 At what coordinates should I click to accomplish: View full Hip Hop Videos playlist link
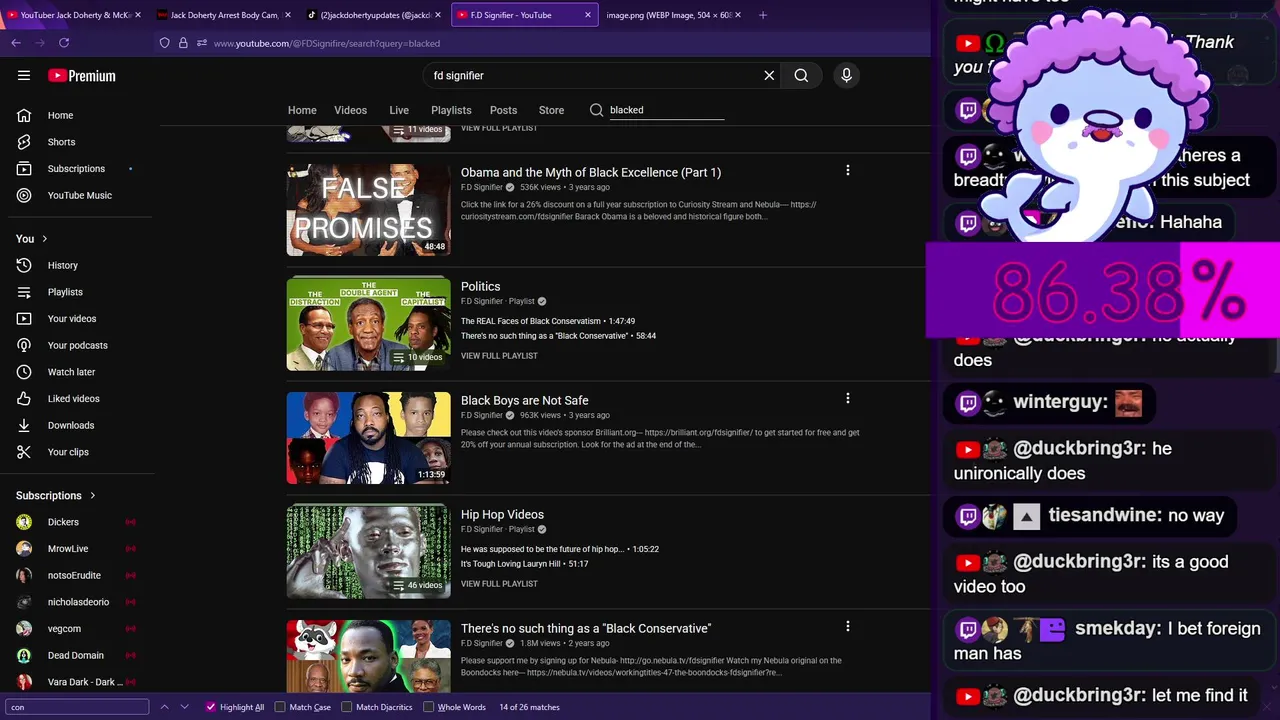tap(499, 584)
